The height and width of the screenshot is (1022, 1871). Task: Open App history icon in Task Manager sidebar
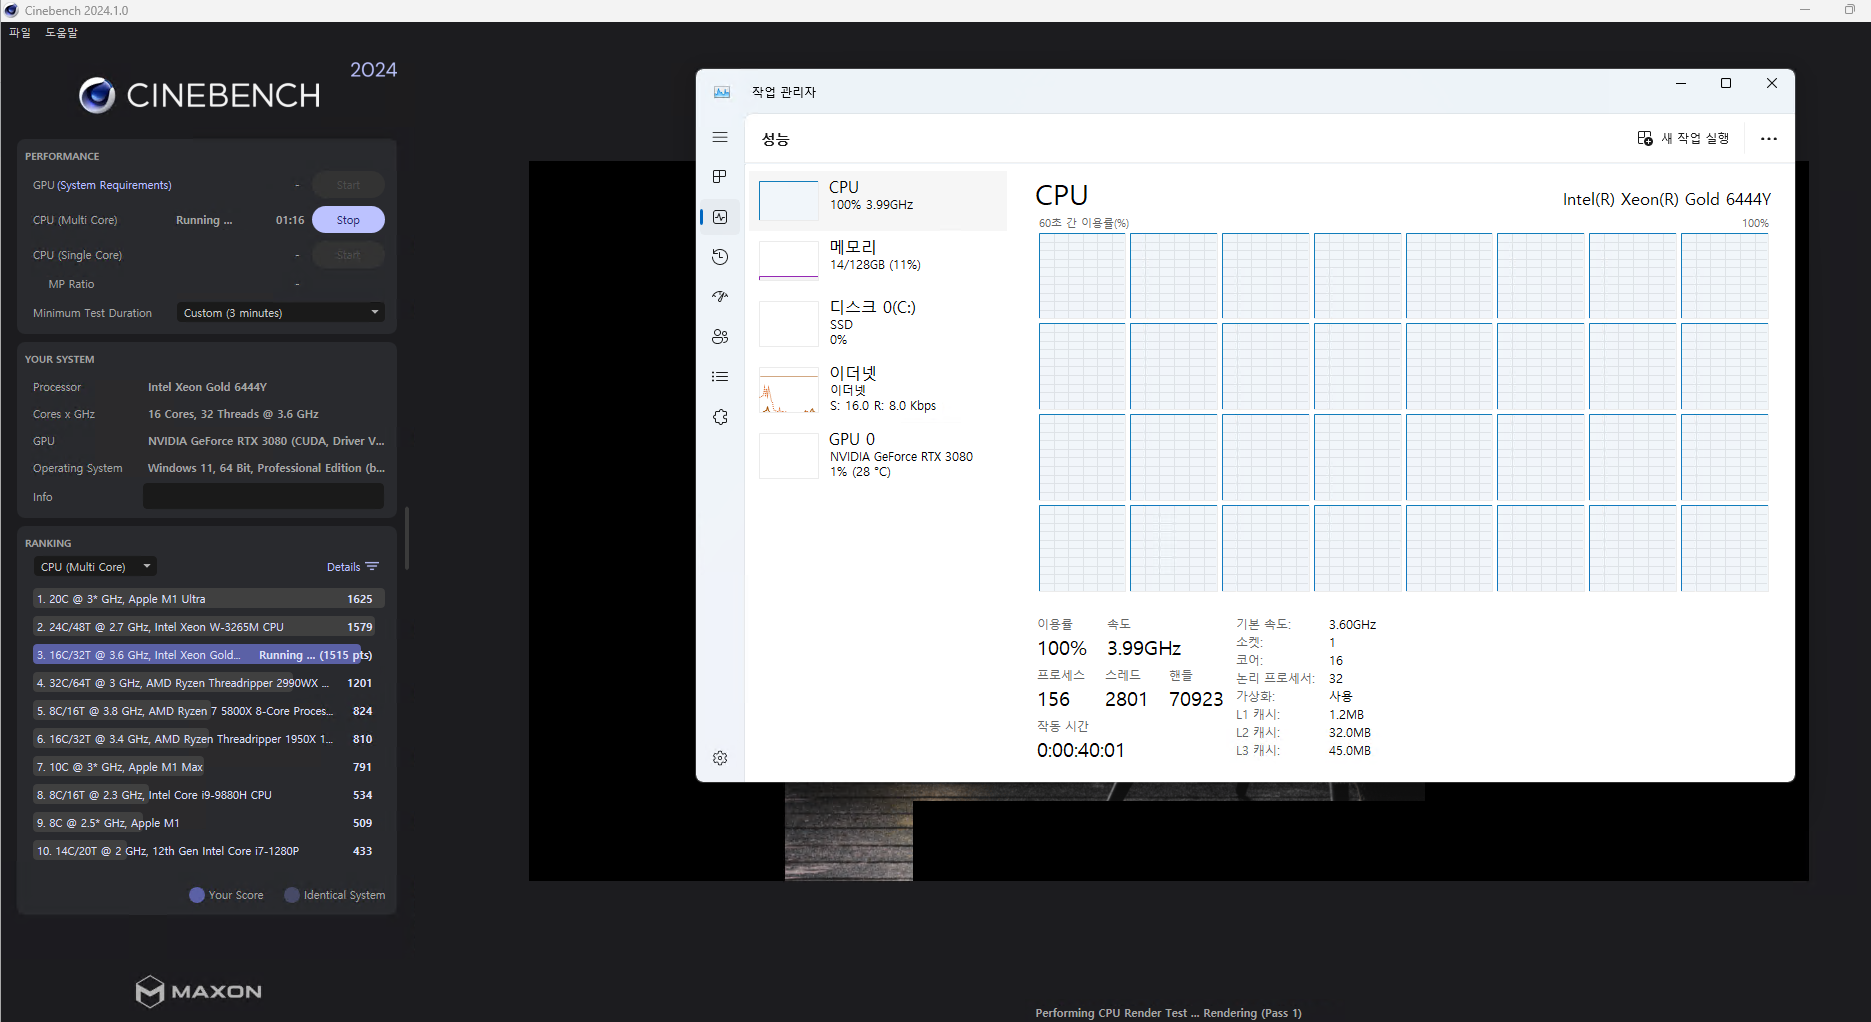[x=720, y=257]
